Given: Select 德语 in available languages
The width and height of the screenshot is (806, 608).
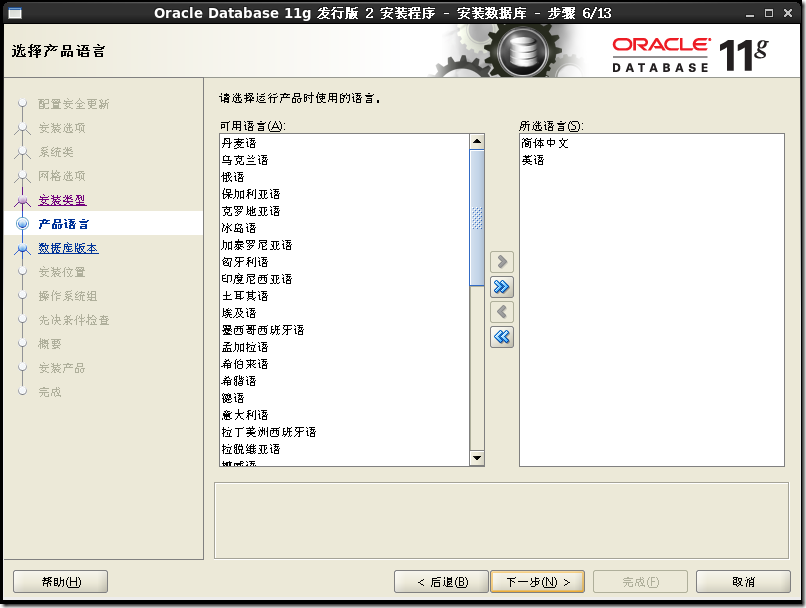Looking at the screenshot, I should [x=344, y=397].
